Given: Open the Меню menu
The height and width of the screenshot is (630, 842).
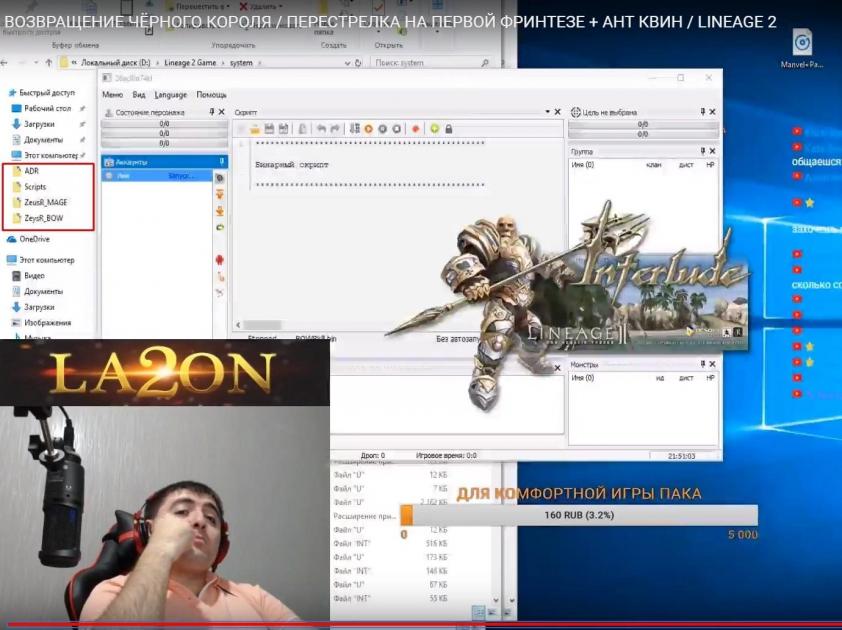Looking at the screenshot, I should pyautogui.click(x=112, y=95).
